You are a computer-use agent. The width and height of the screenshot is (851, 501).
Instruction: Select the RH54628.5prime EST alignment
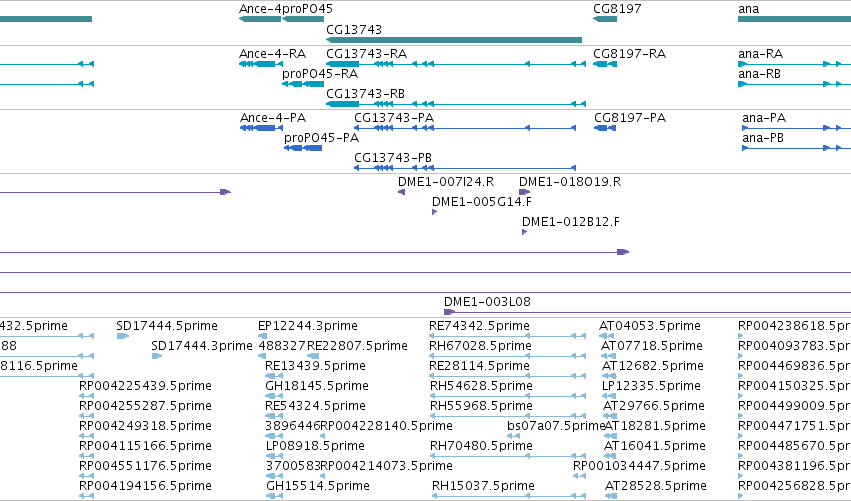pyautogui.click(x=507, y=396)
